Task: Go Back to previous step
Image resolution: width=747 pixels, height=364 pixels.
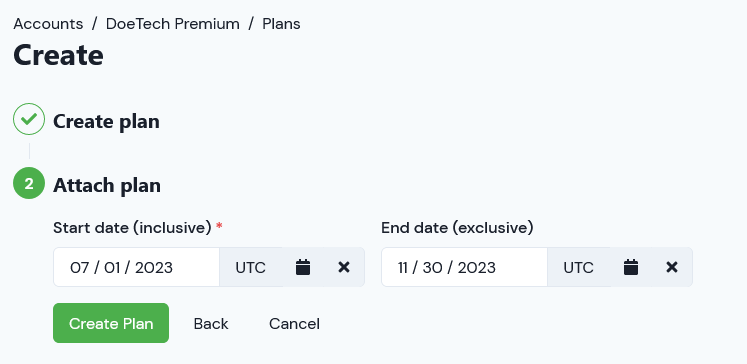Action: click(211, 324)
